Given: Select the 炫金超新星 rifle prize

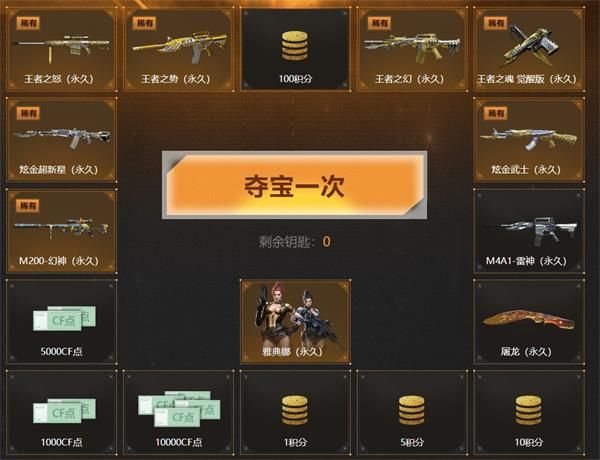Looking at the screenshot, I should (x=61, y=140).
